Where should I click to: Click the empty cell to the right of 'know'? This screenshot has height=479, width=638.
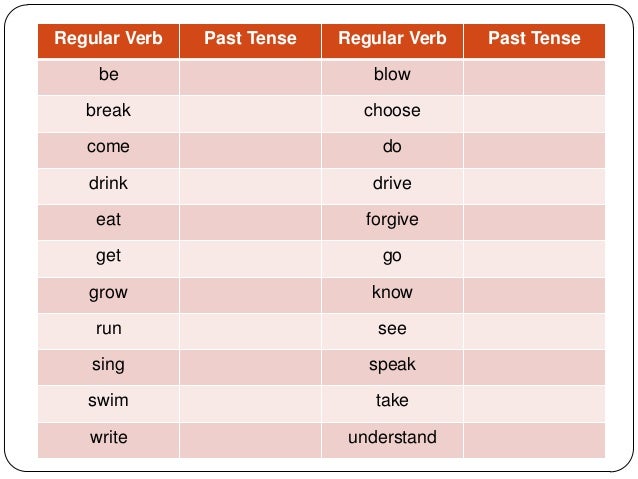(534, 295)
